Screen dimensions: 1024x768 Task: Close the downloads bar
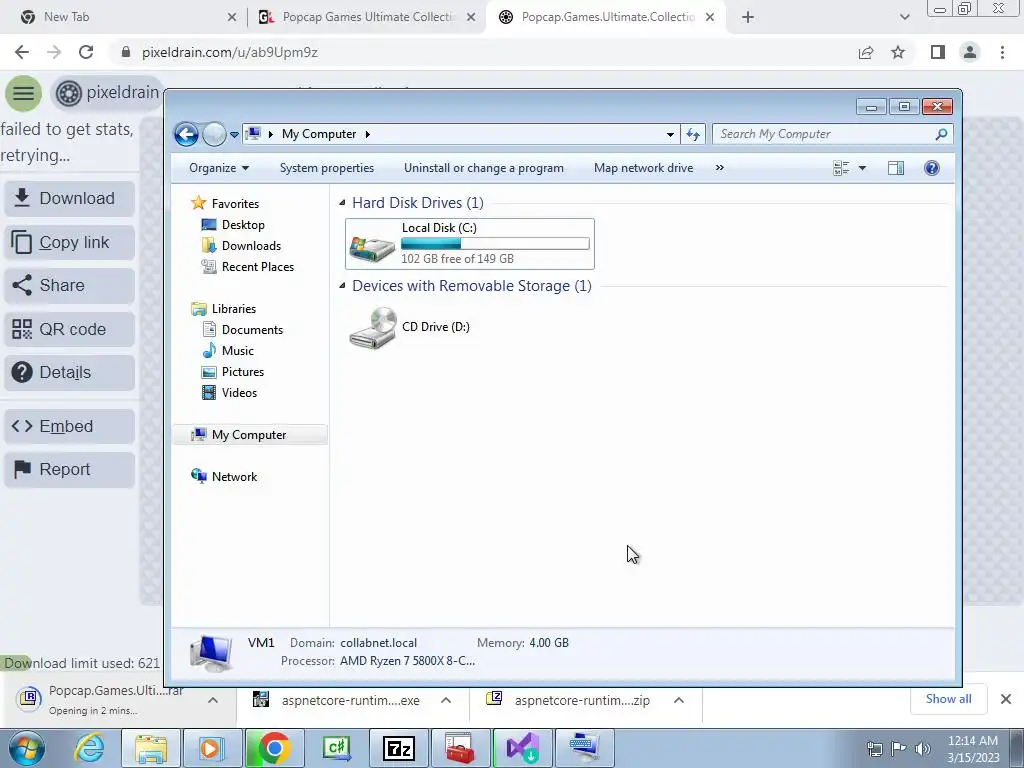tap(1006, 699)
